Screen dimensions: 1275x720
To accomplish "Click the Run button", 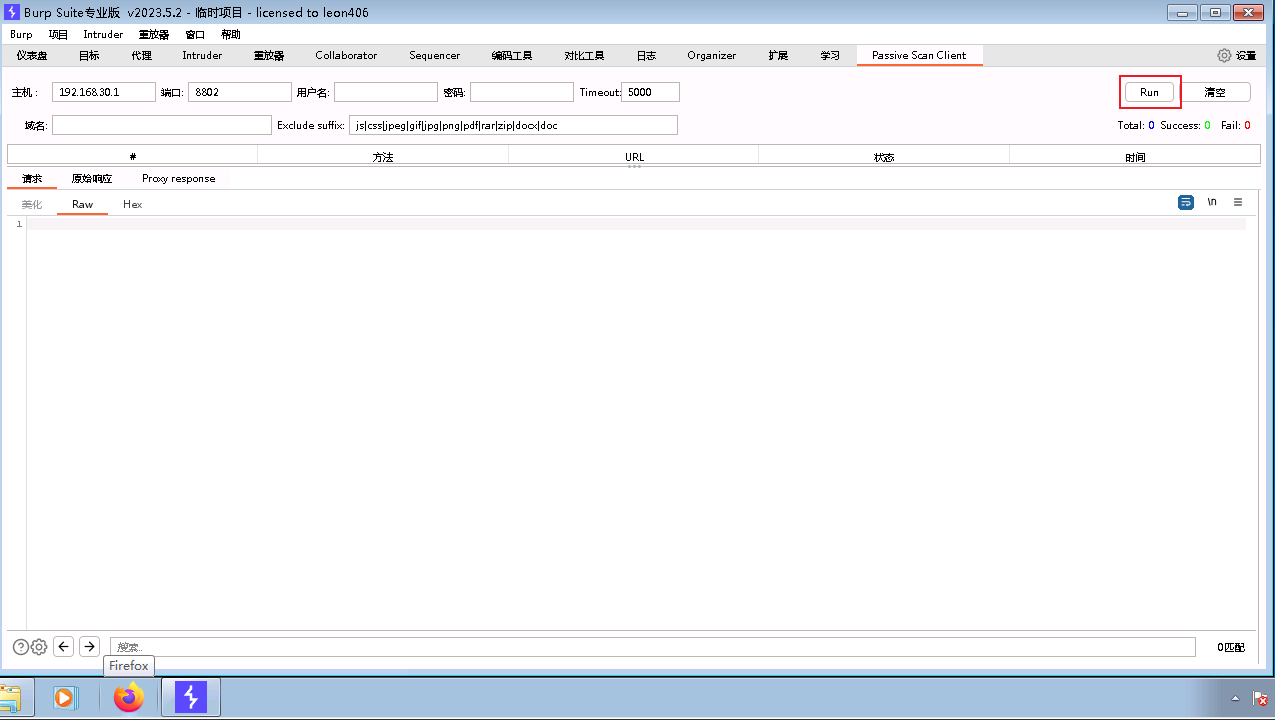I will (1149, 92).
